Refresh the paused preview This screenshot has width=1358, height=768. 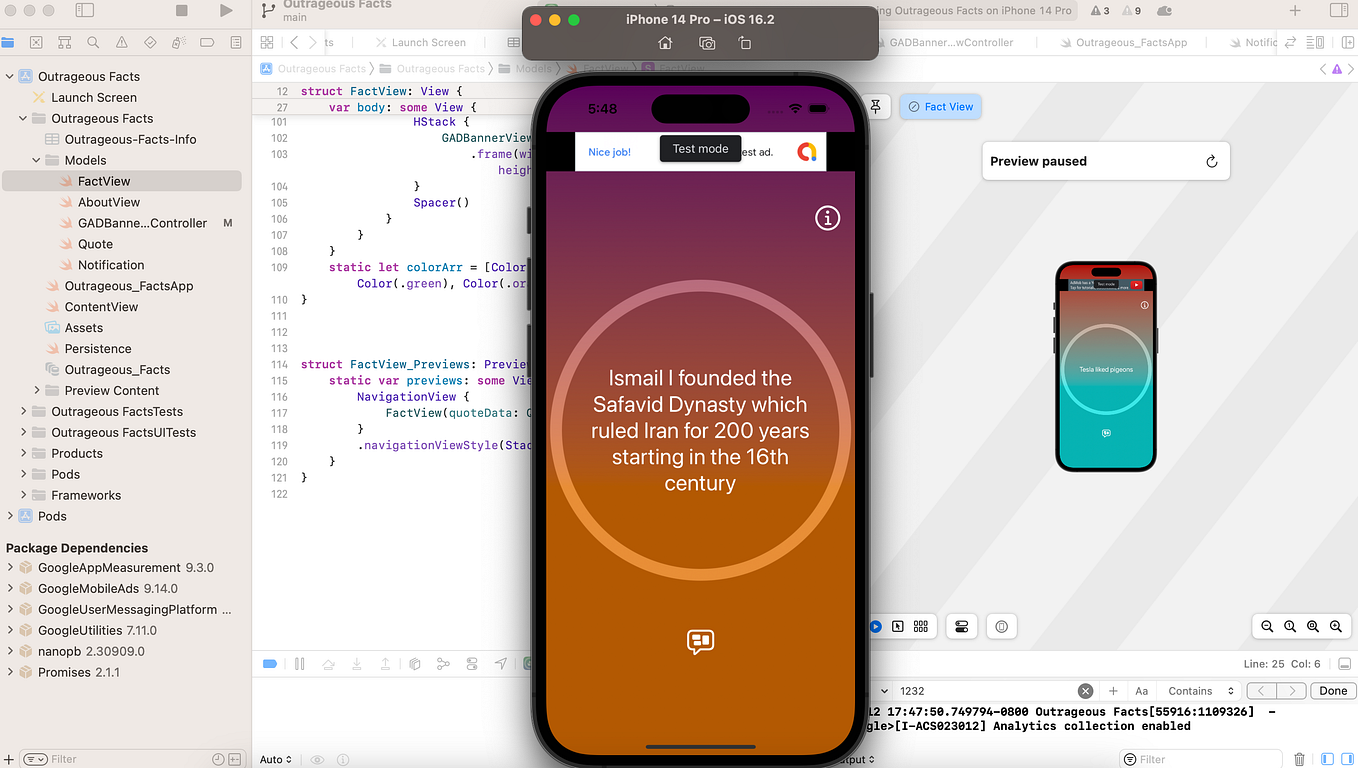[1211, 161]
